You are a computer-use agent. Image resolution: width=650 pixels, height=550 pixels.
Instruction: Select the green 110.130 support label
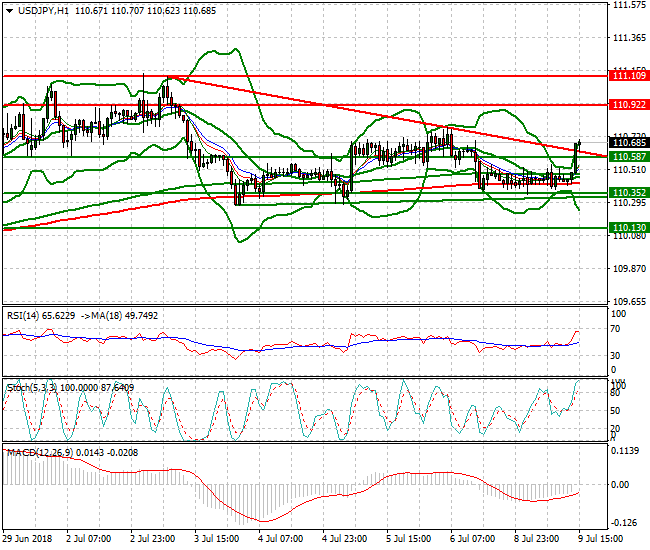[629, 228]
